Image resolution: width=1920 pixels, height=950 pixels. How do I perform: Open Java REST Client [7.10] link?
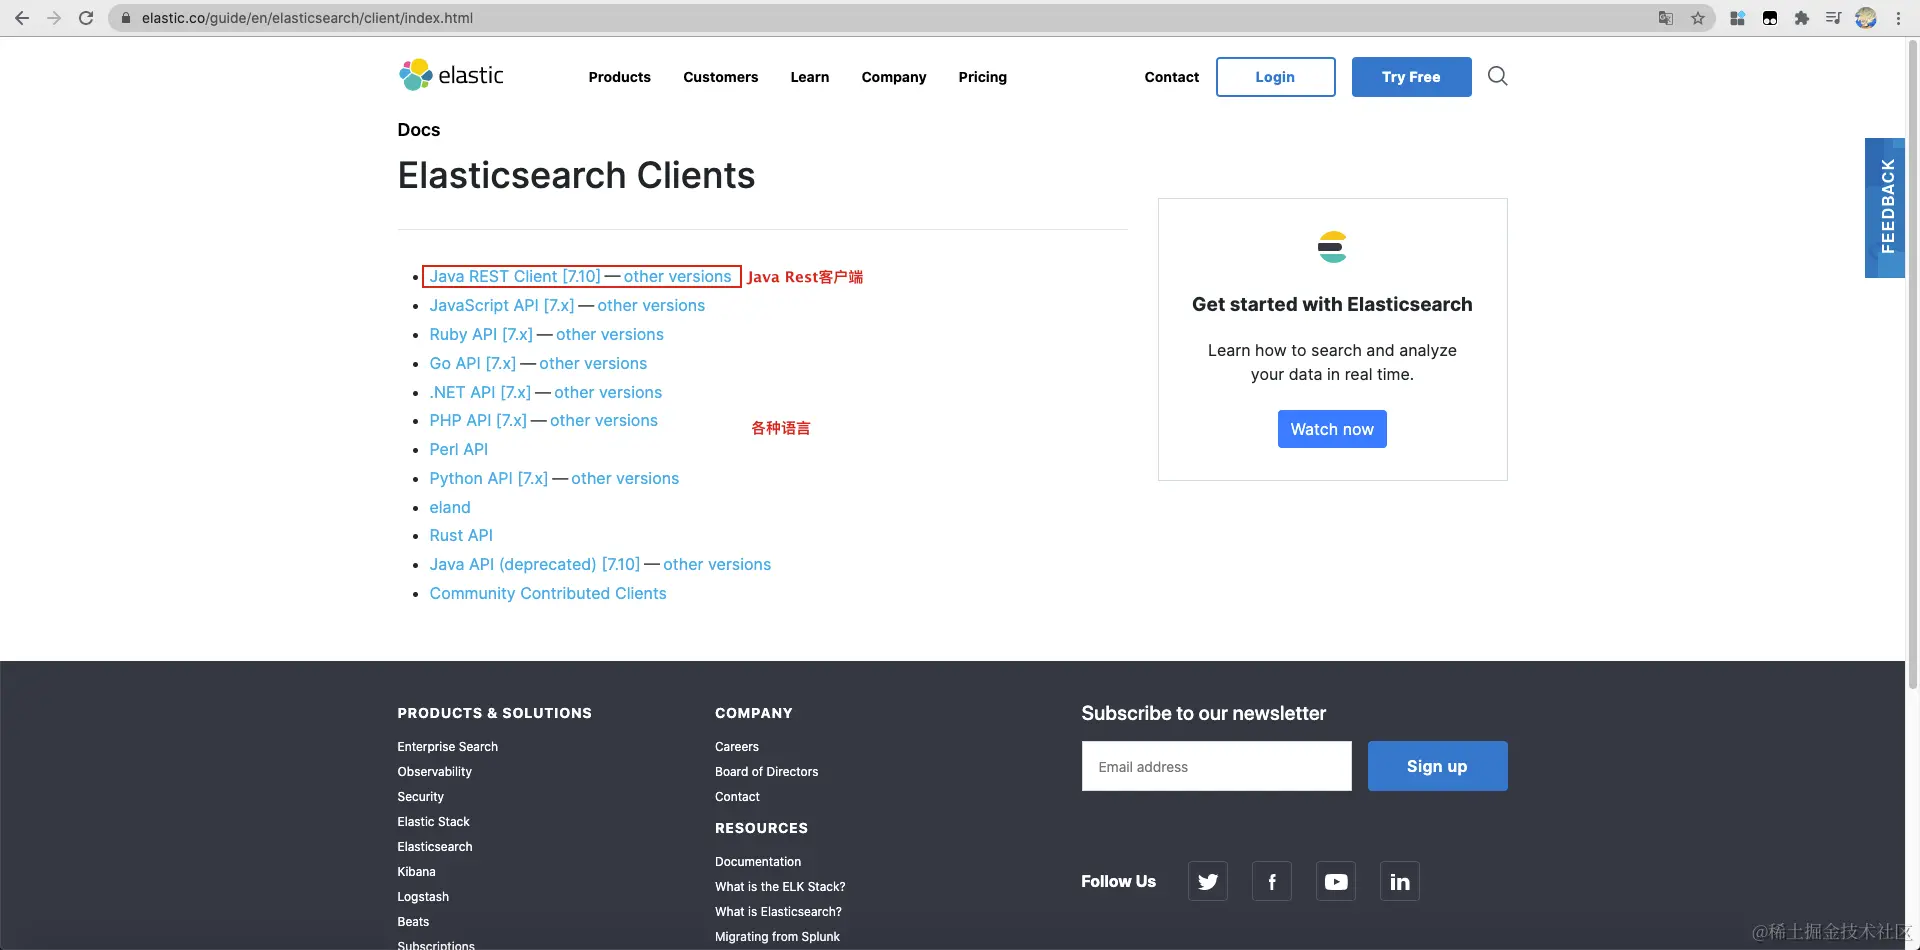click(515, 277)
